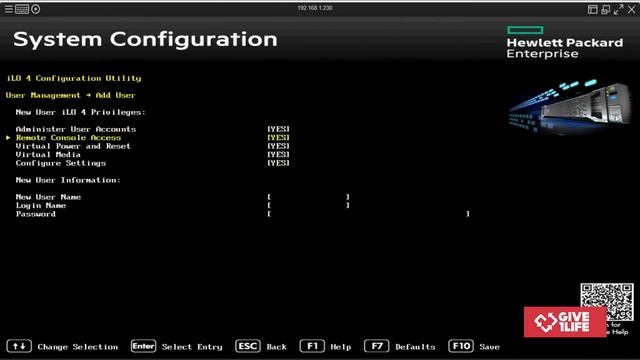Viewport: 640px width, 360px height.
Task: Click the Password label
Action: 36,214
